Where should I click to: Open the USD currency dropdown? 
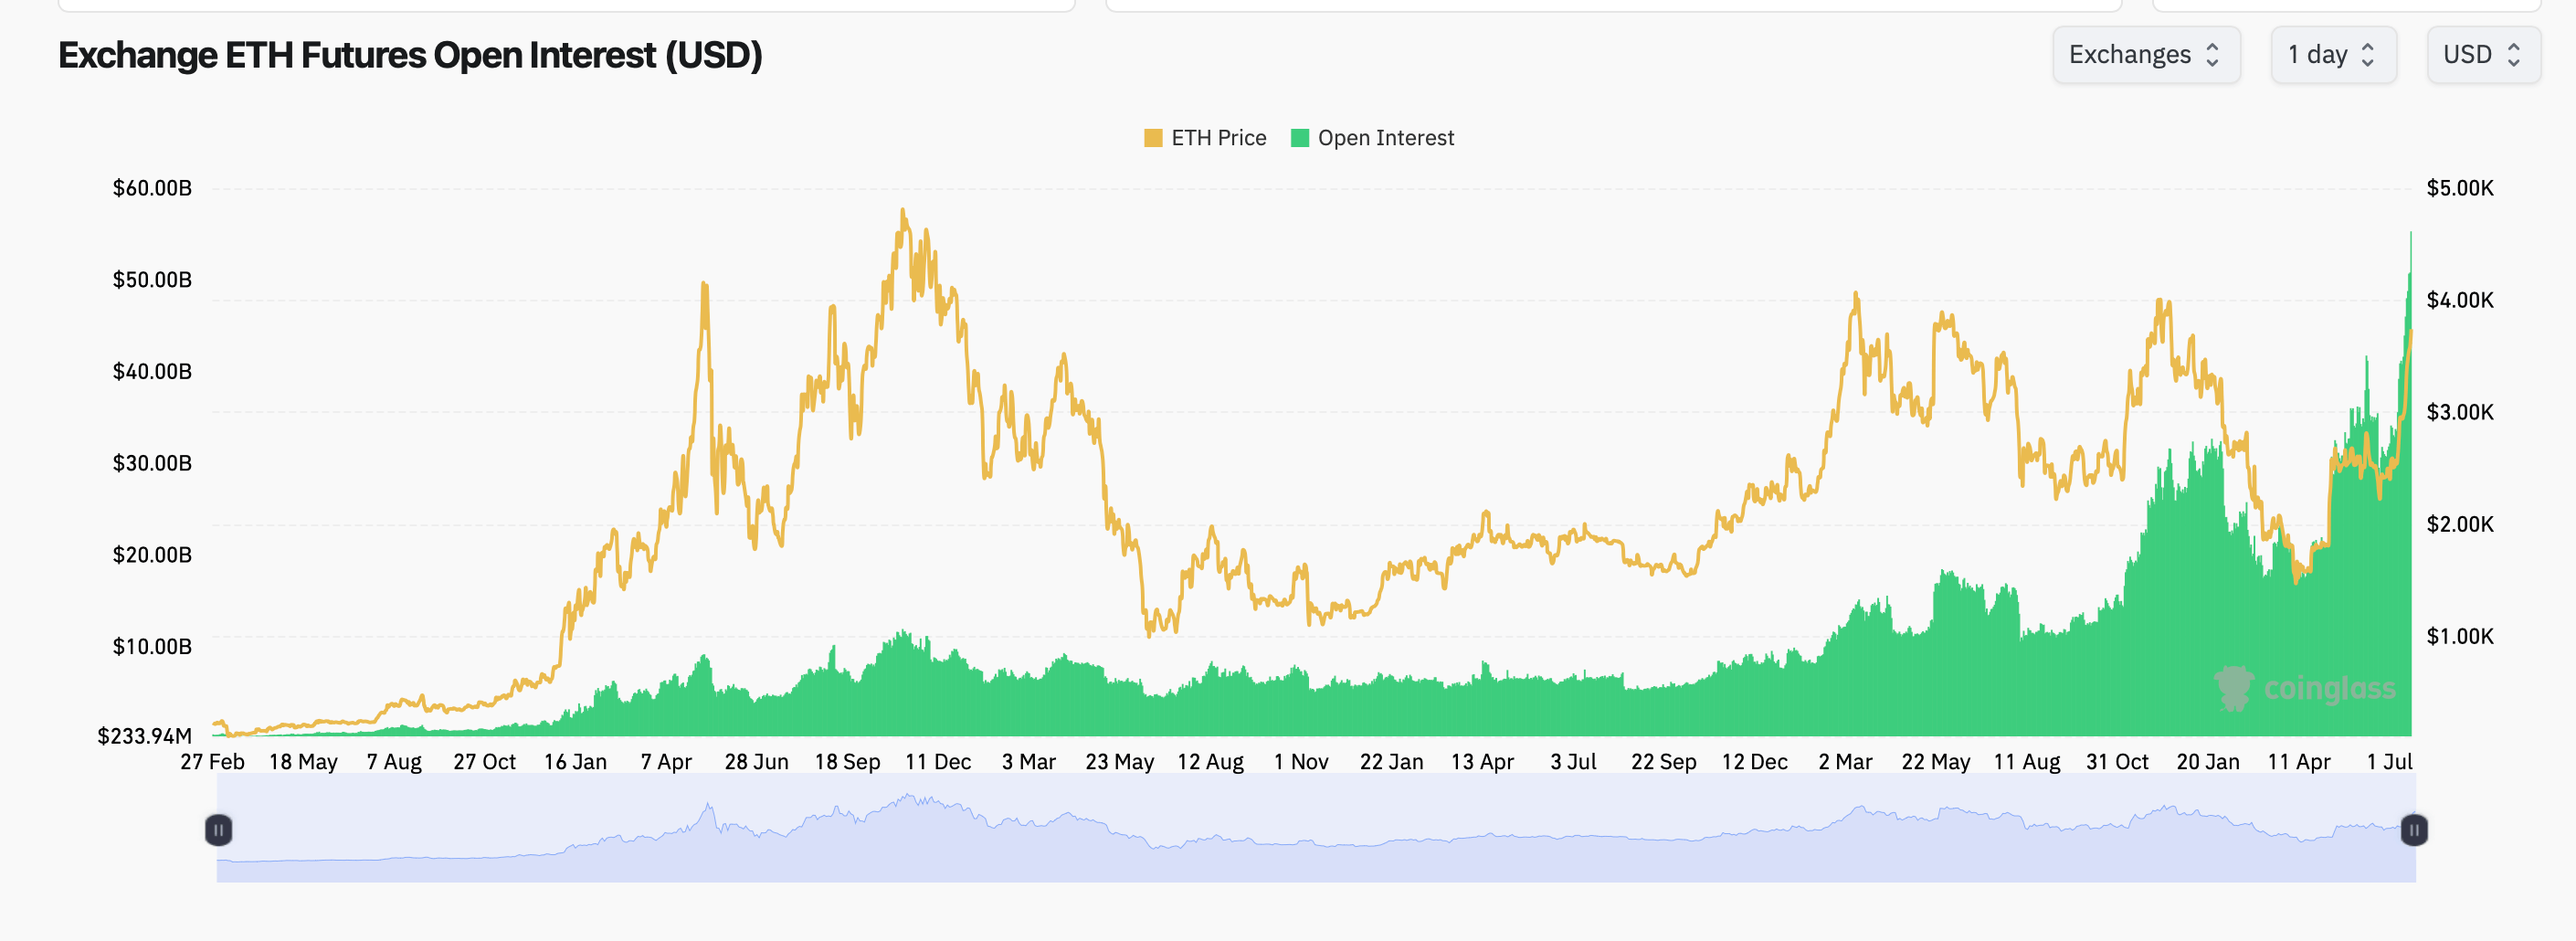click(2483, 55)
